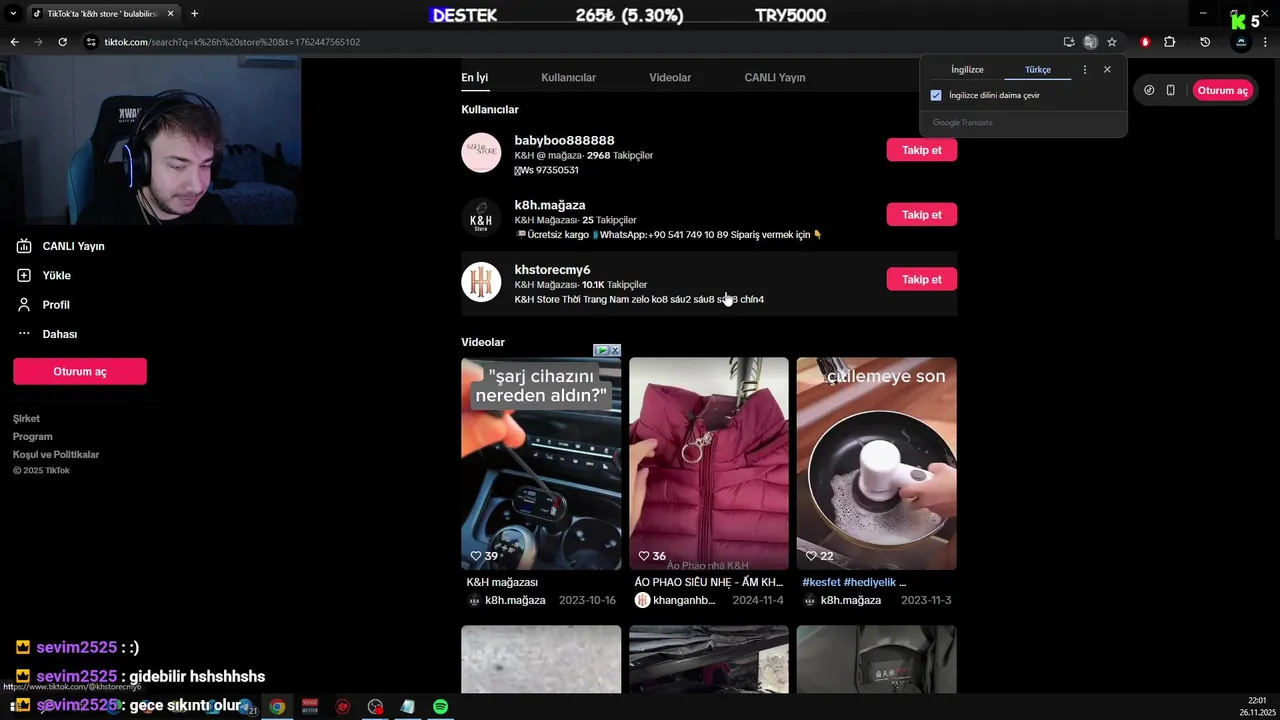Click the install app icon in address bar
The height and width of the screenshot is (720, 1280).
1069,42
